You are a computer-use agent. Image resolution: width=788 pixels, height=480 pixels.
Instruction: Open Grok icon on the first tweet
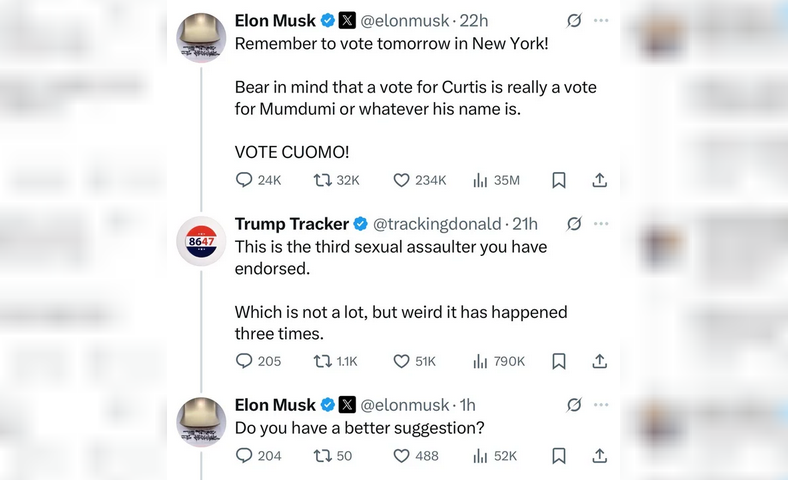tap(574, 20)
